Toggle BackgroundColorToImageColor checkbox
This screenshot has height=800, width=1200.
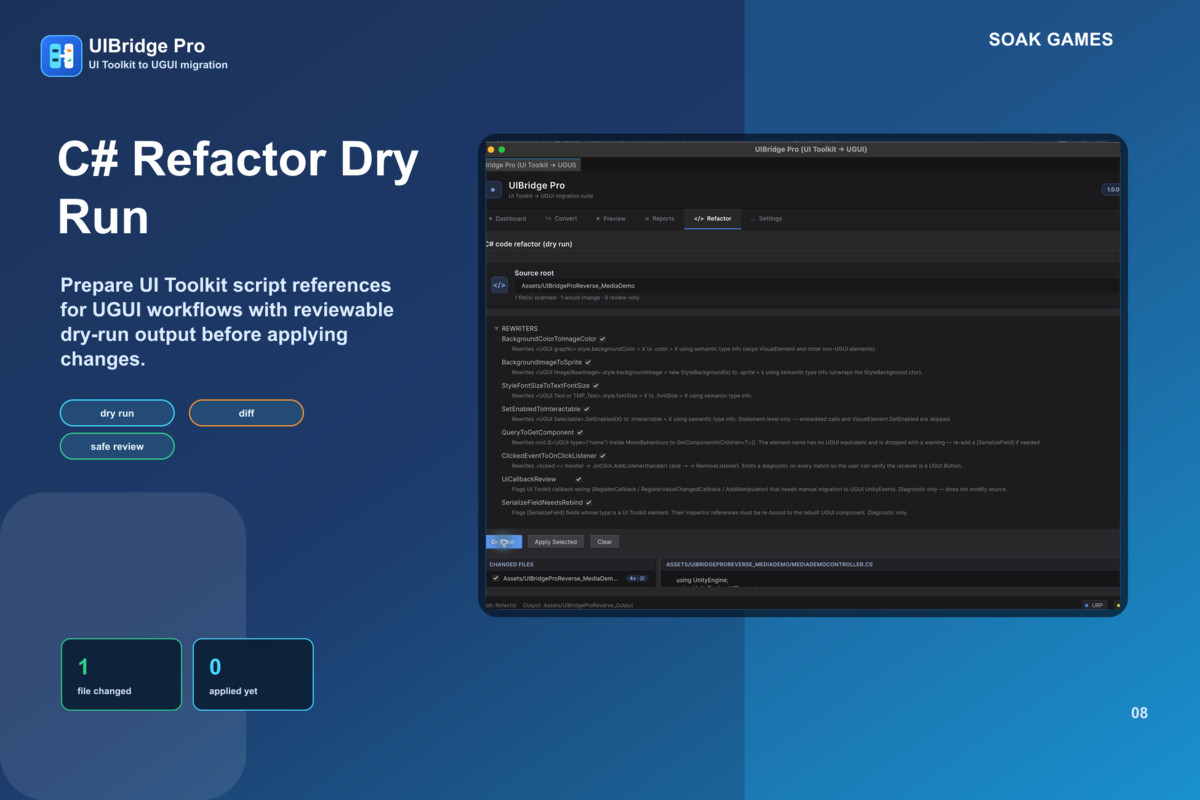tap(602, 339)
